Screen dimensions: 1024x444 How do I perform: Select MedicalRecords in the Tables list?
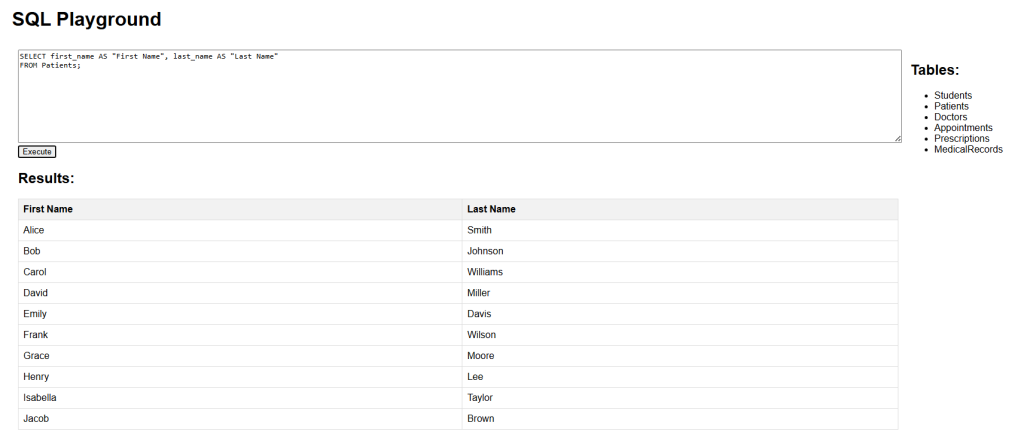(x=968, y=150)
